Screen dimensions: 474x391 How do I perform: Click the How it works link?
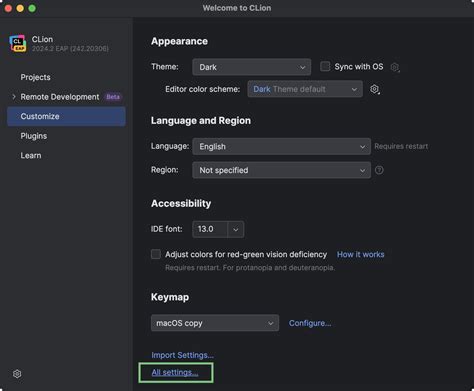click(x=360, y=254)
